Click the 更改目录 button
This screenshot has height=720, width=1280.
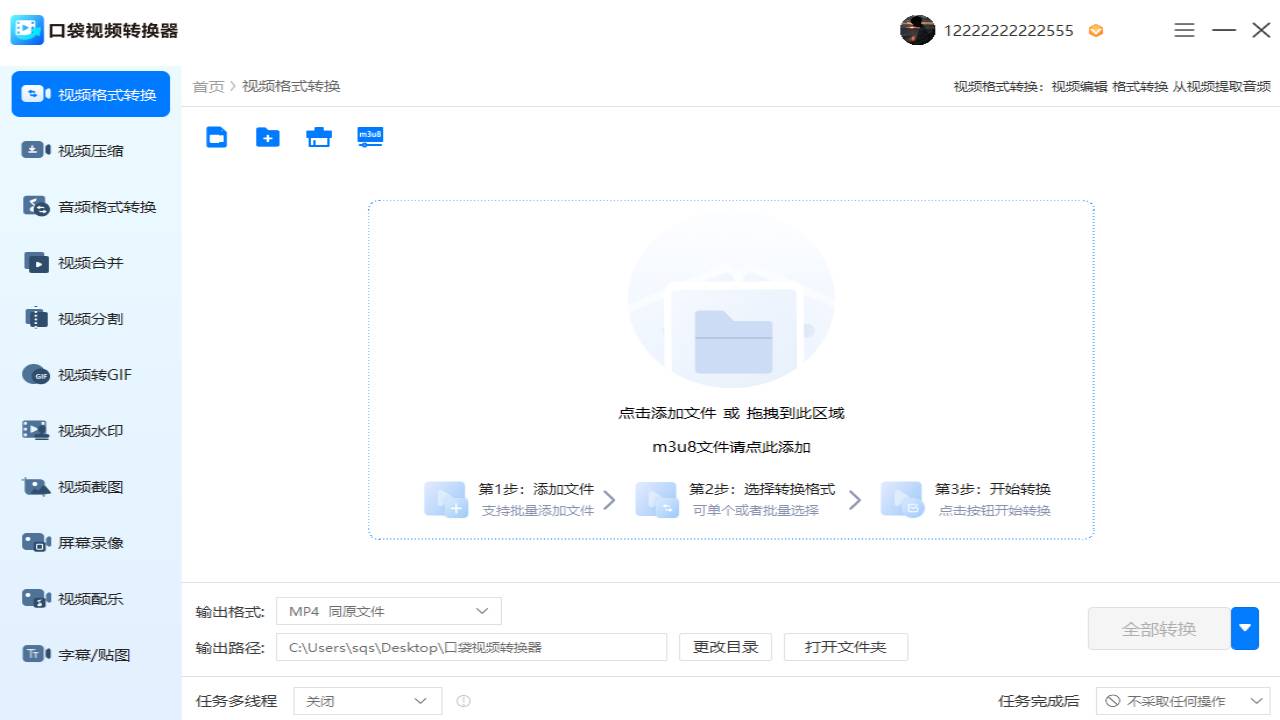coord(725,646)
